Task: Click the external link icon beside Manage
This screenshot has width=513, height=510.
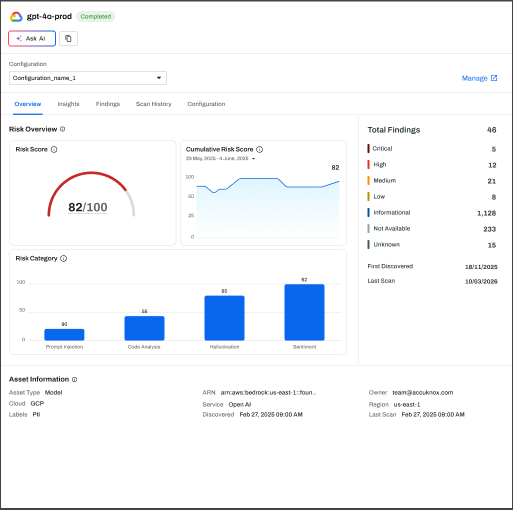Action: point(494,78)
